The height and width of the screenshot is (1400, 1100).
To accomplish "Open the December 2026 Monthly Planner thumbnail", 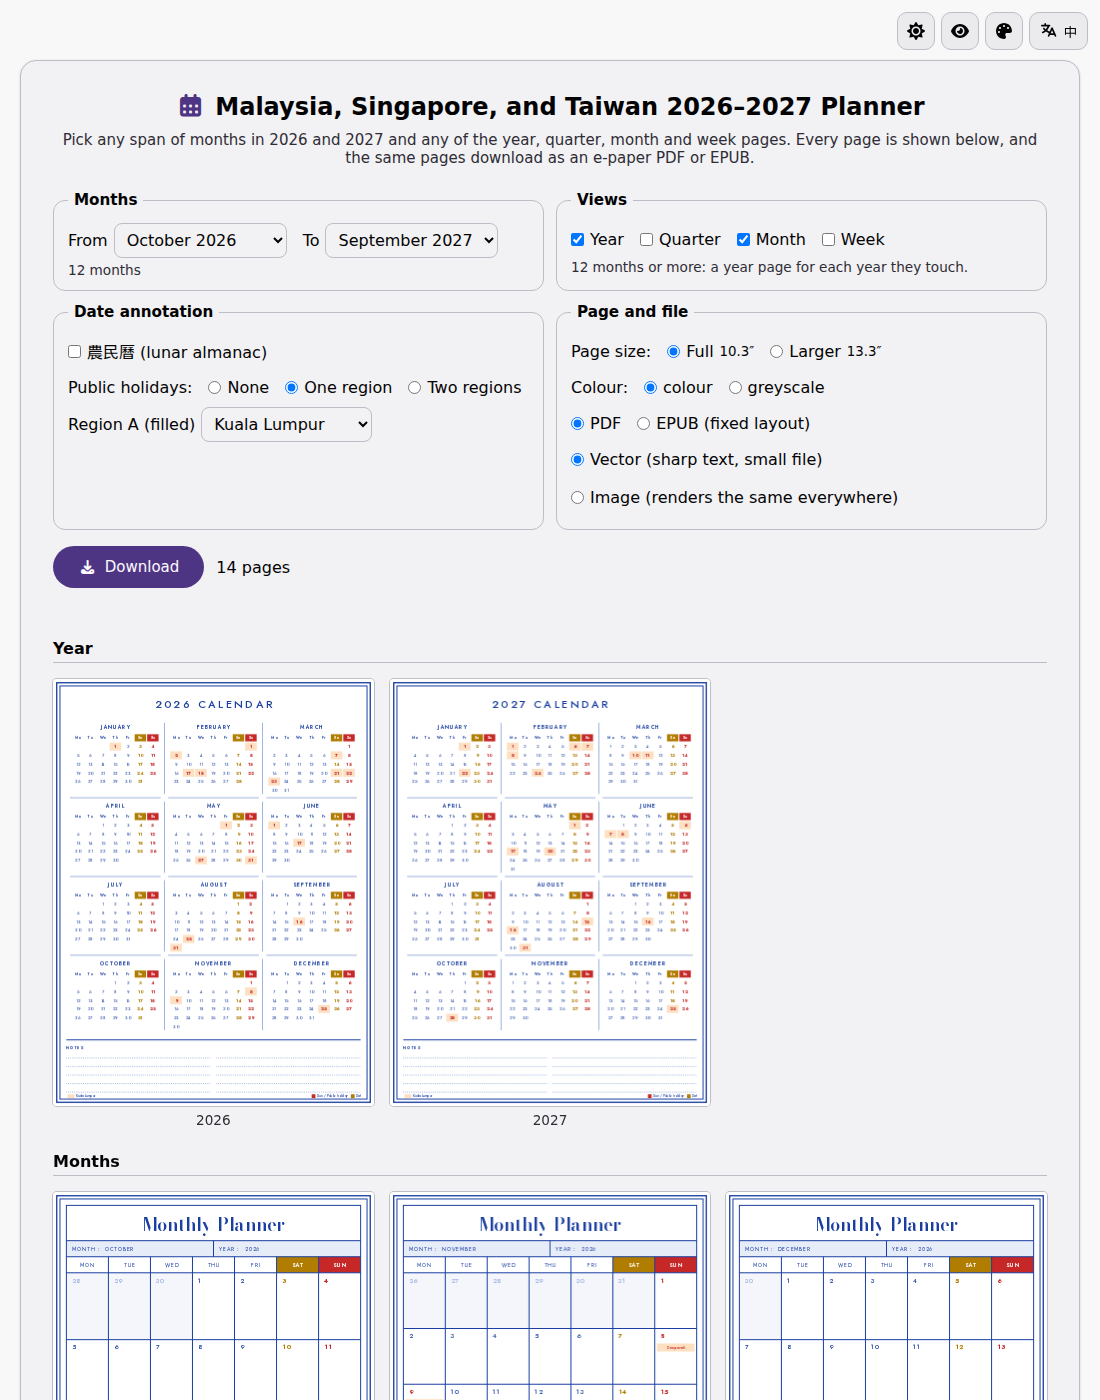I will point(886,1296).
